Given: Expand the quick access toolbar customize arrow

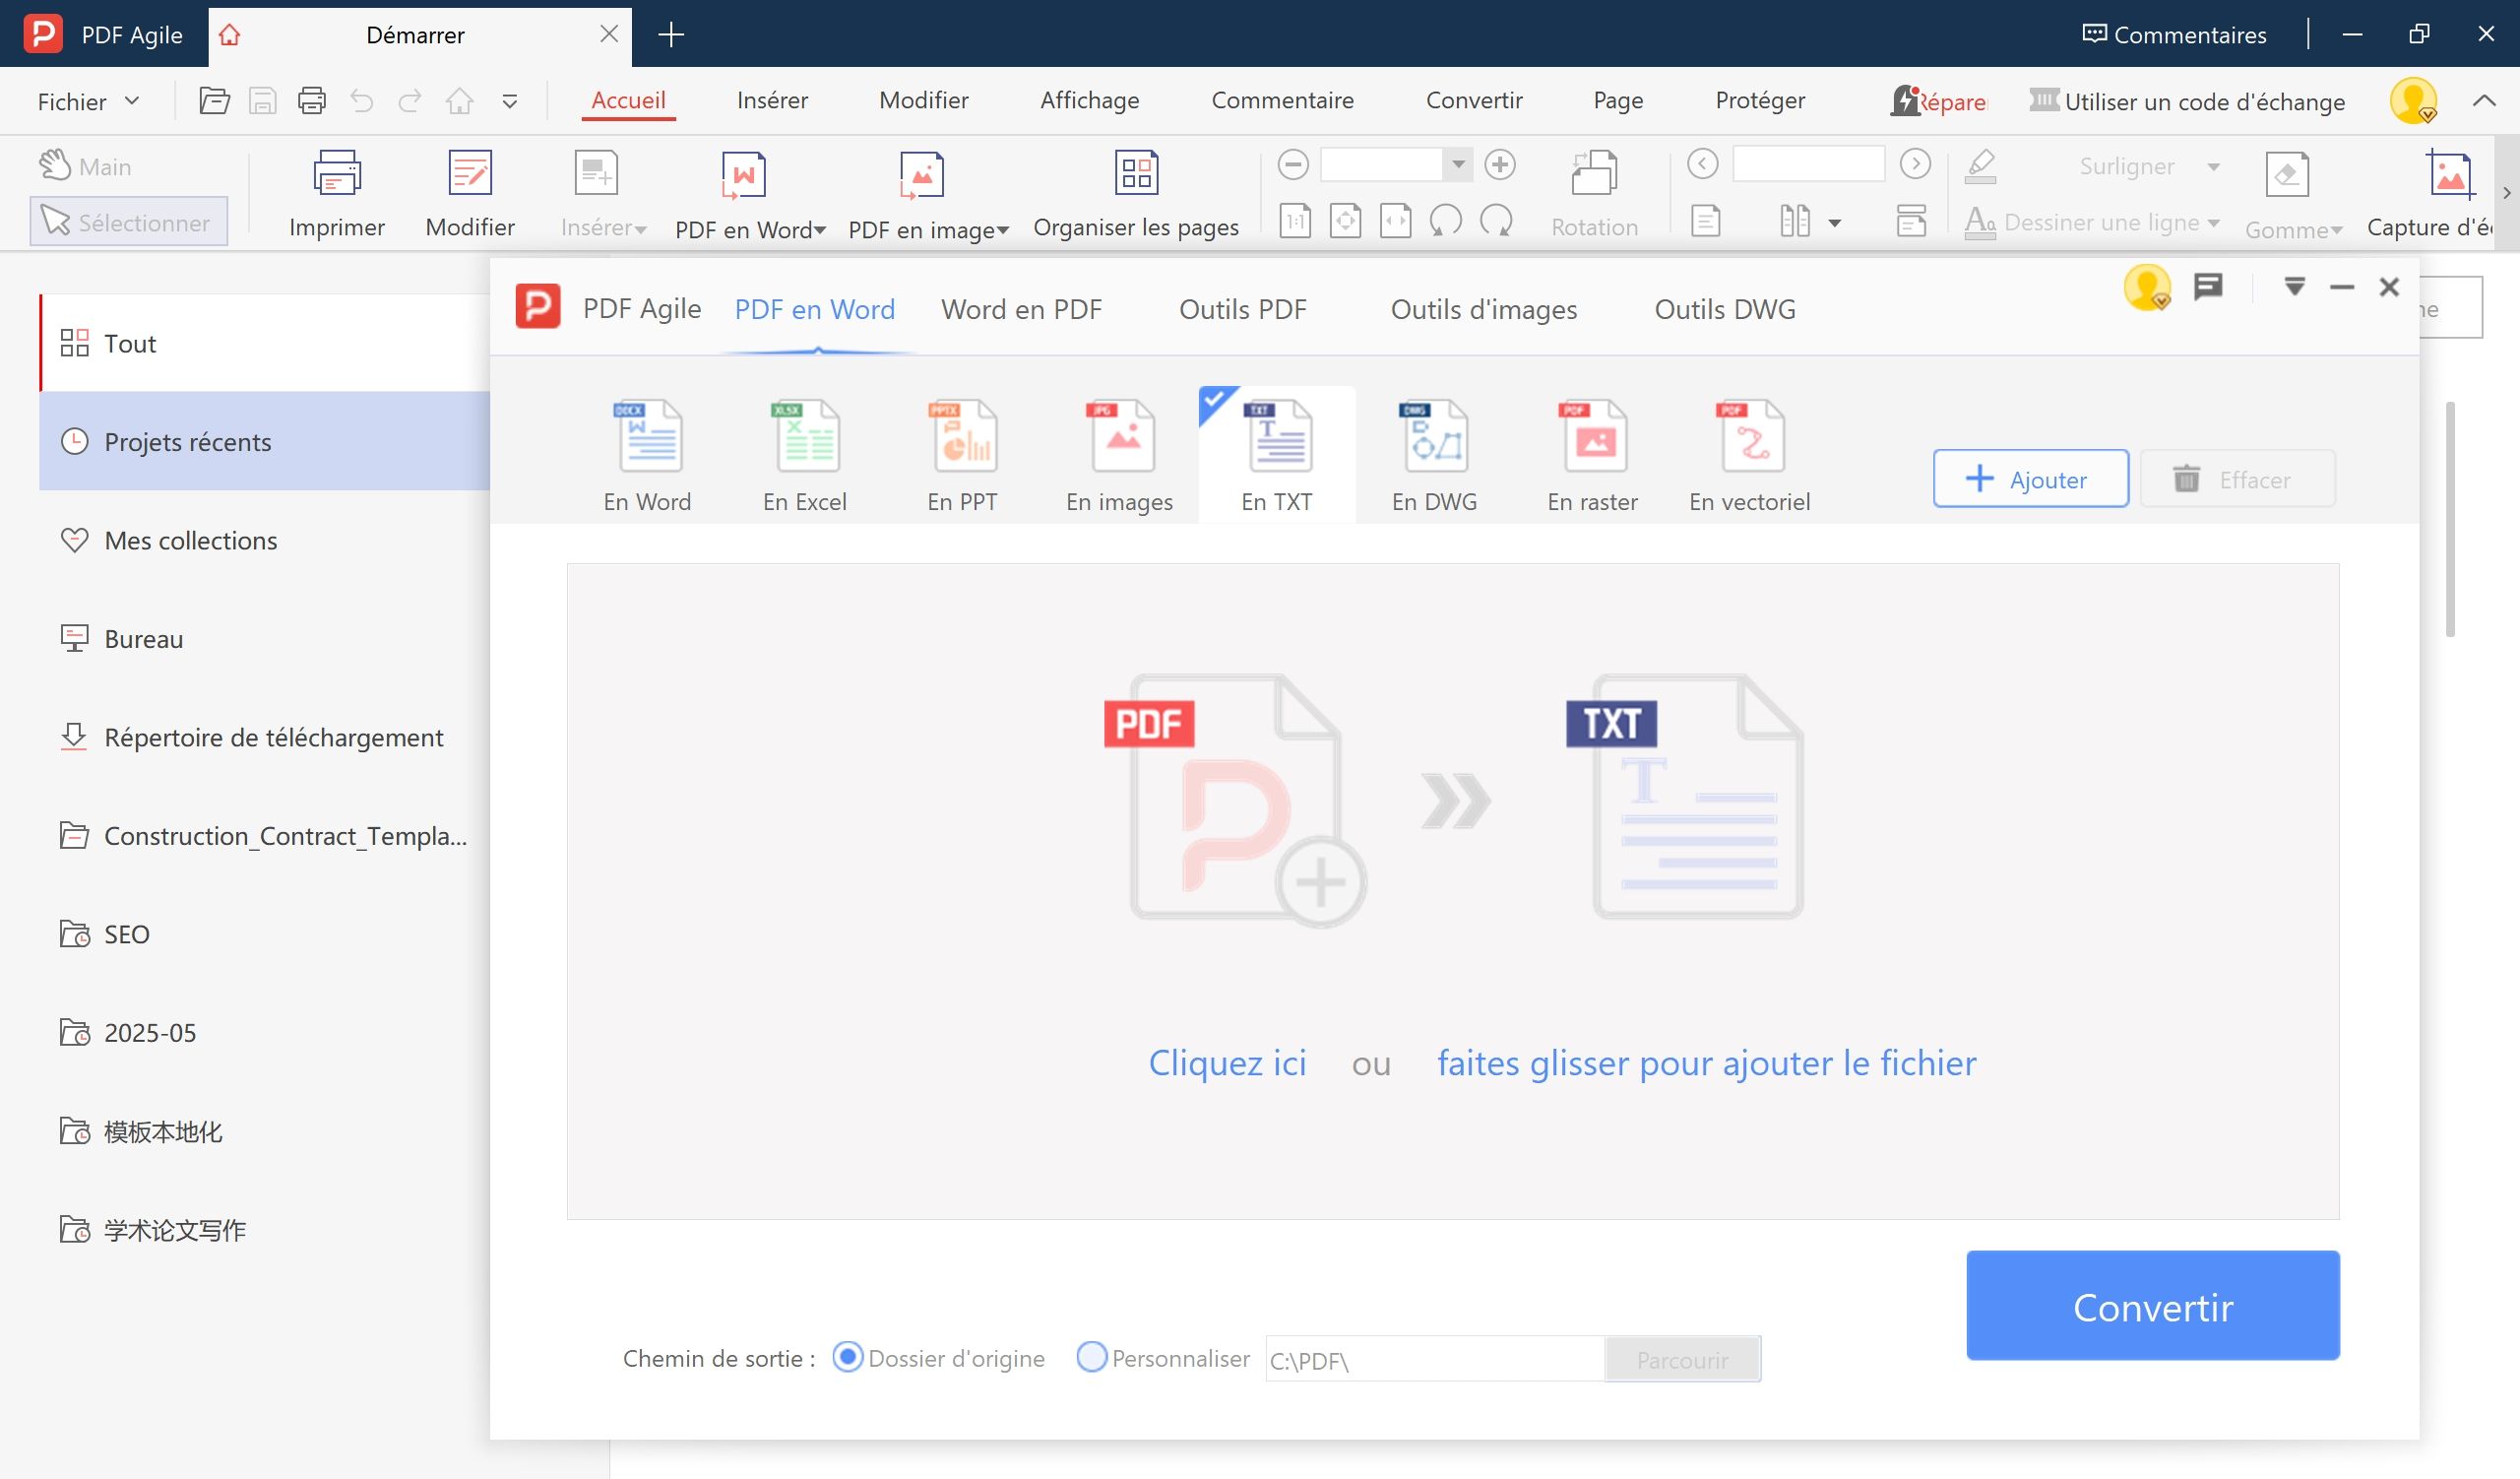Looking at the screenshot, I should (510, 101).
